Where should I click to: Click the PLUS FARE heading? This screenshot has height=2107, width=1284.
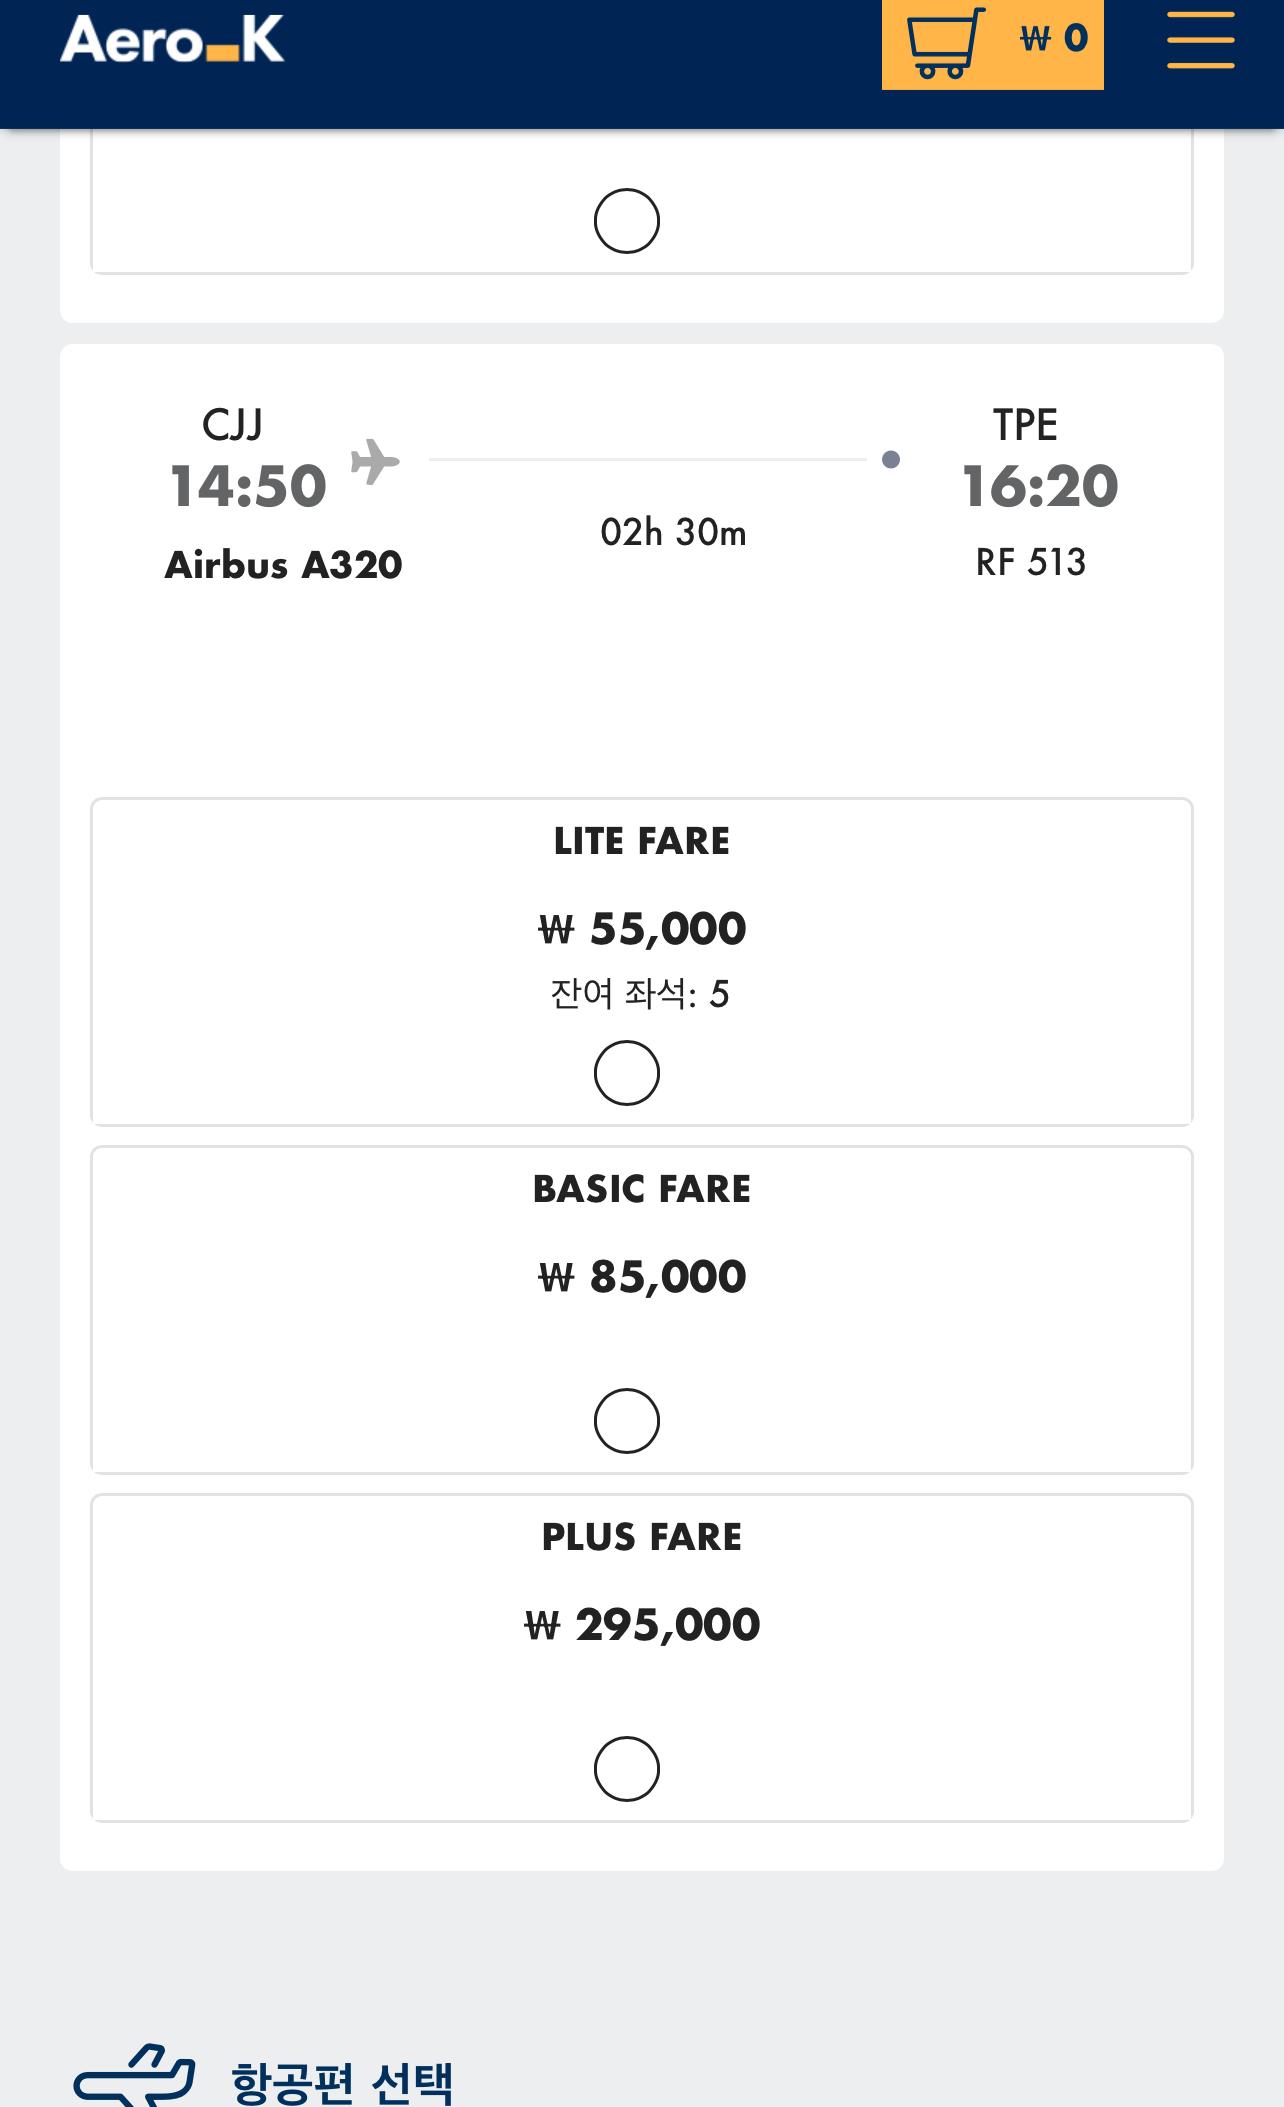click(x=642, y=1537)
